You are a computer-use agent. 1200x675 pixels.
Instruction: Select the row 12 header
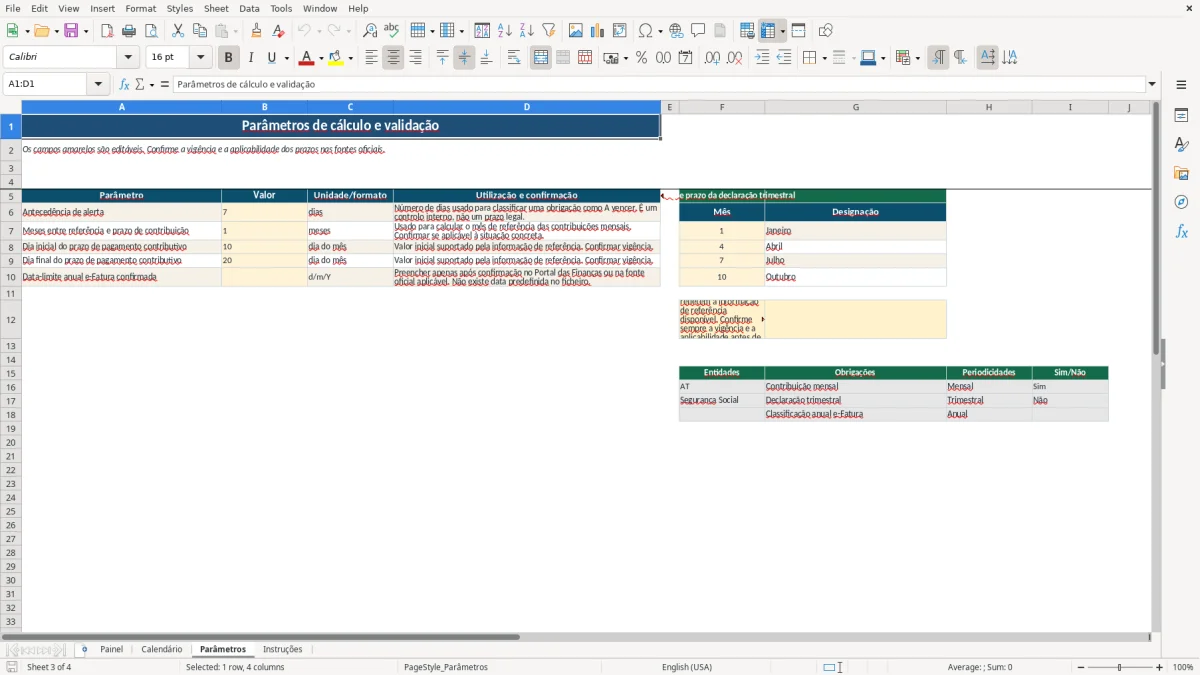tap(11, 320)
